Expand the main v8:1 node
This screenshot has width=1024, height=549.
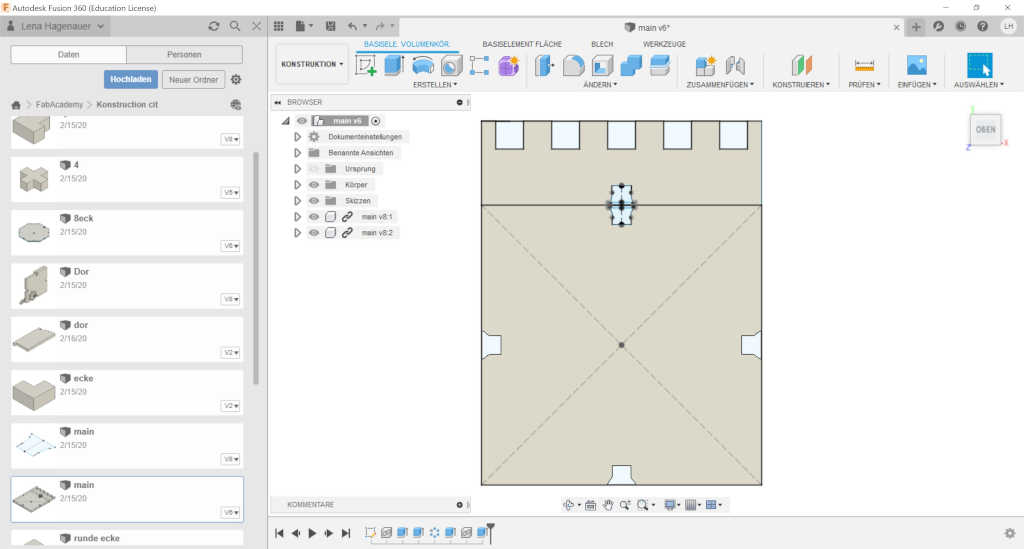pyautogui.click(x=297, y=217)
